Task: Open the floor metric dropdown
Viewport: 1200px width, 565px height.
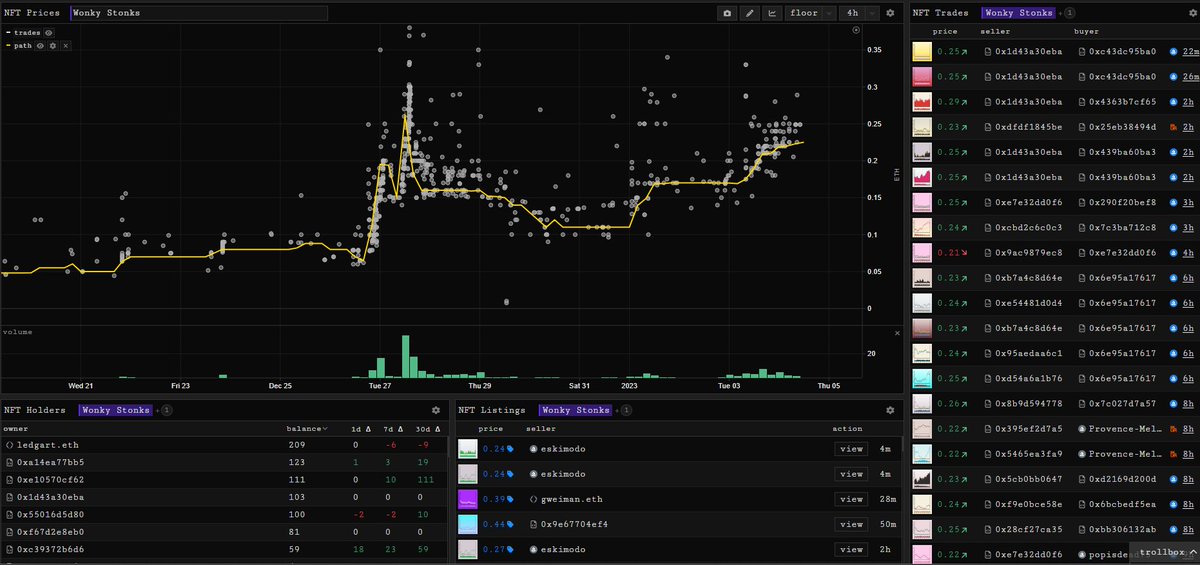Action: (x=810, y=13)
